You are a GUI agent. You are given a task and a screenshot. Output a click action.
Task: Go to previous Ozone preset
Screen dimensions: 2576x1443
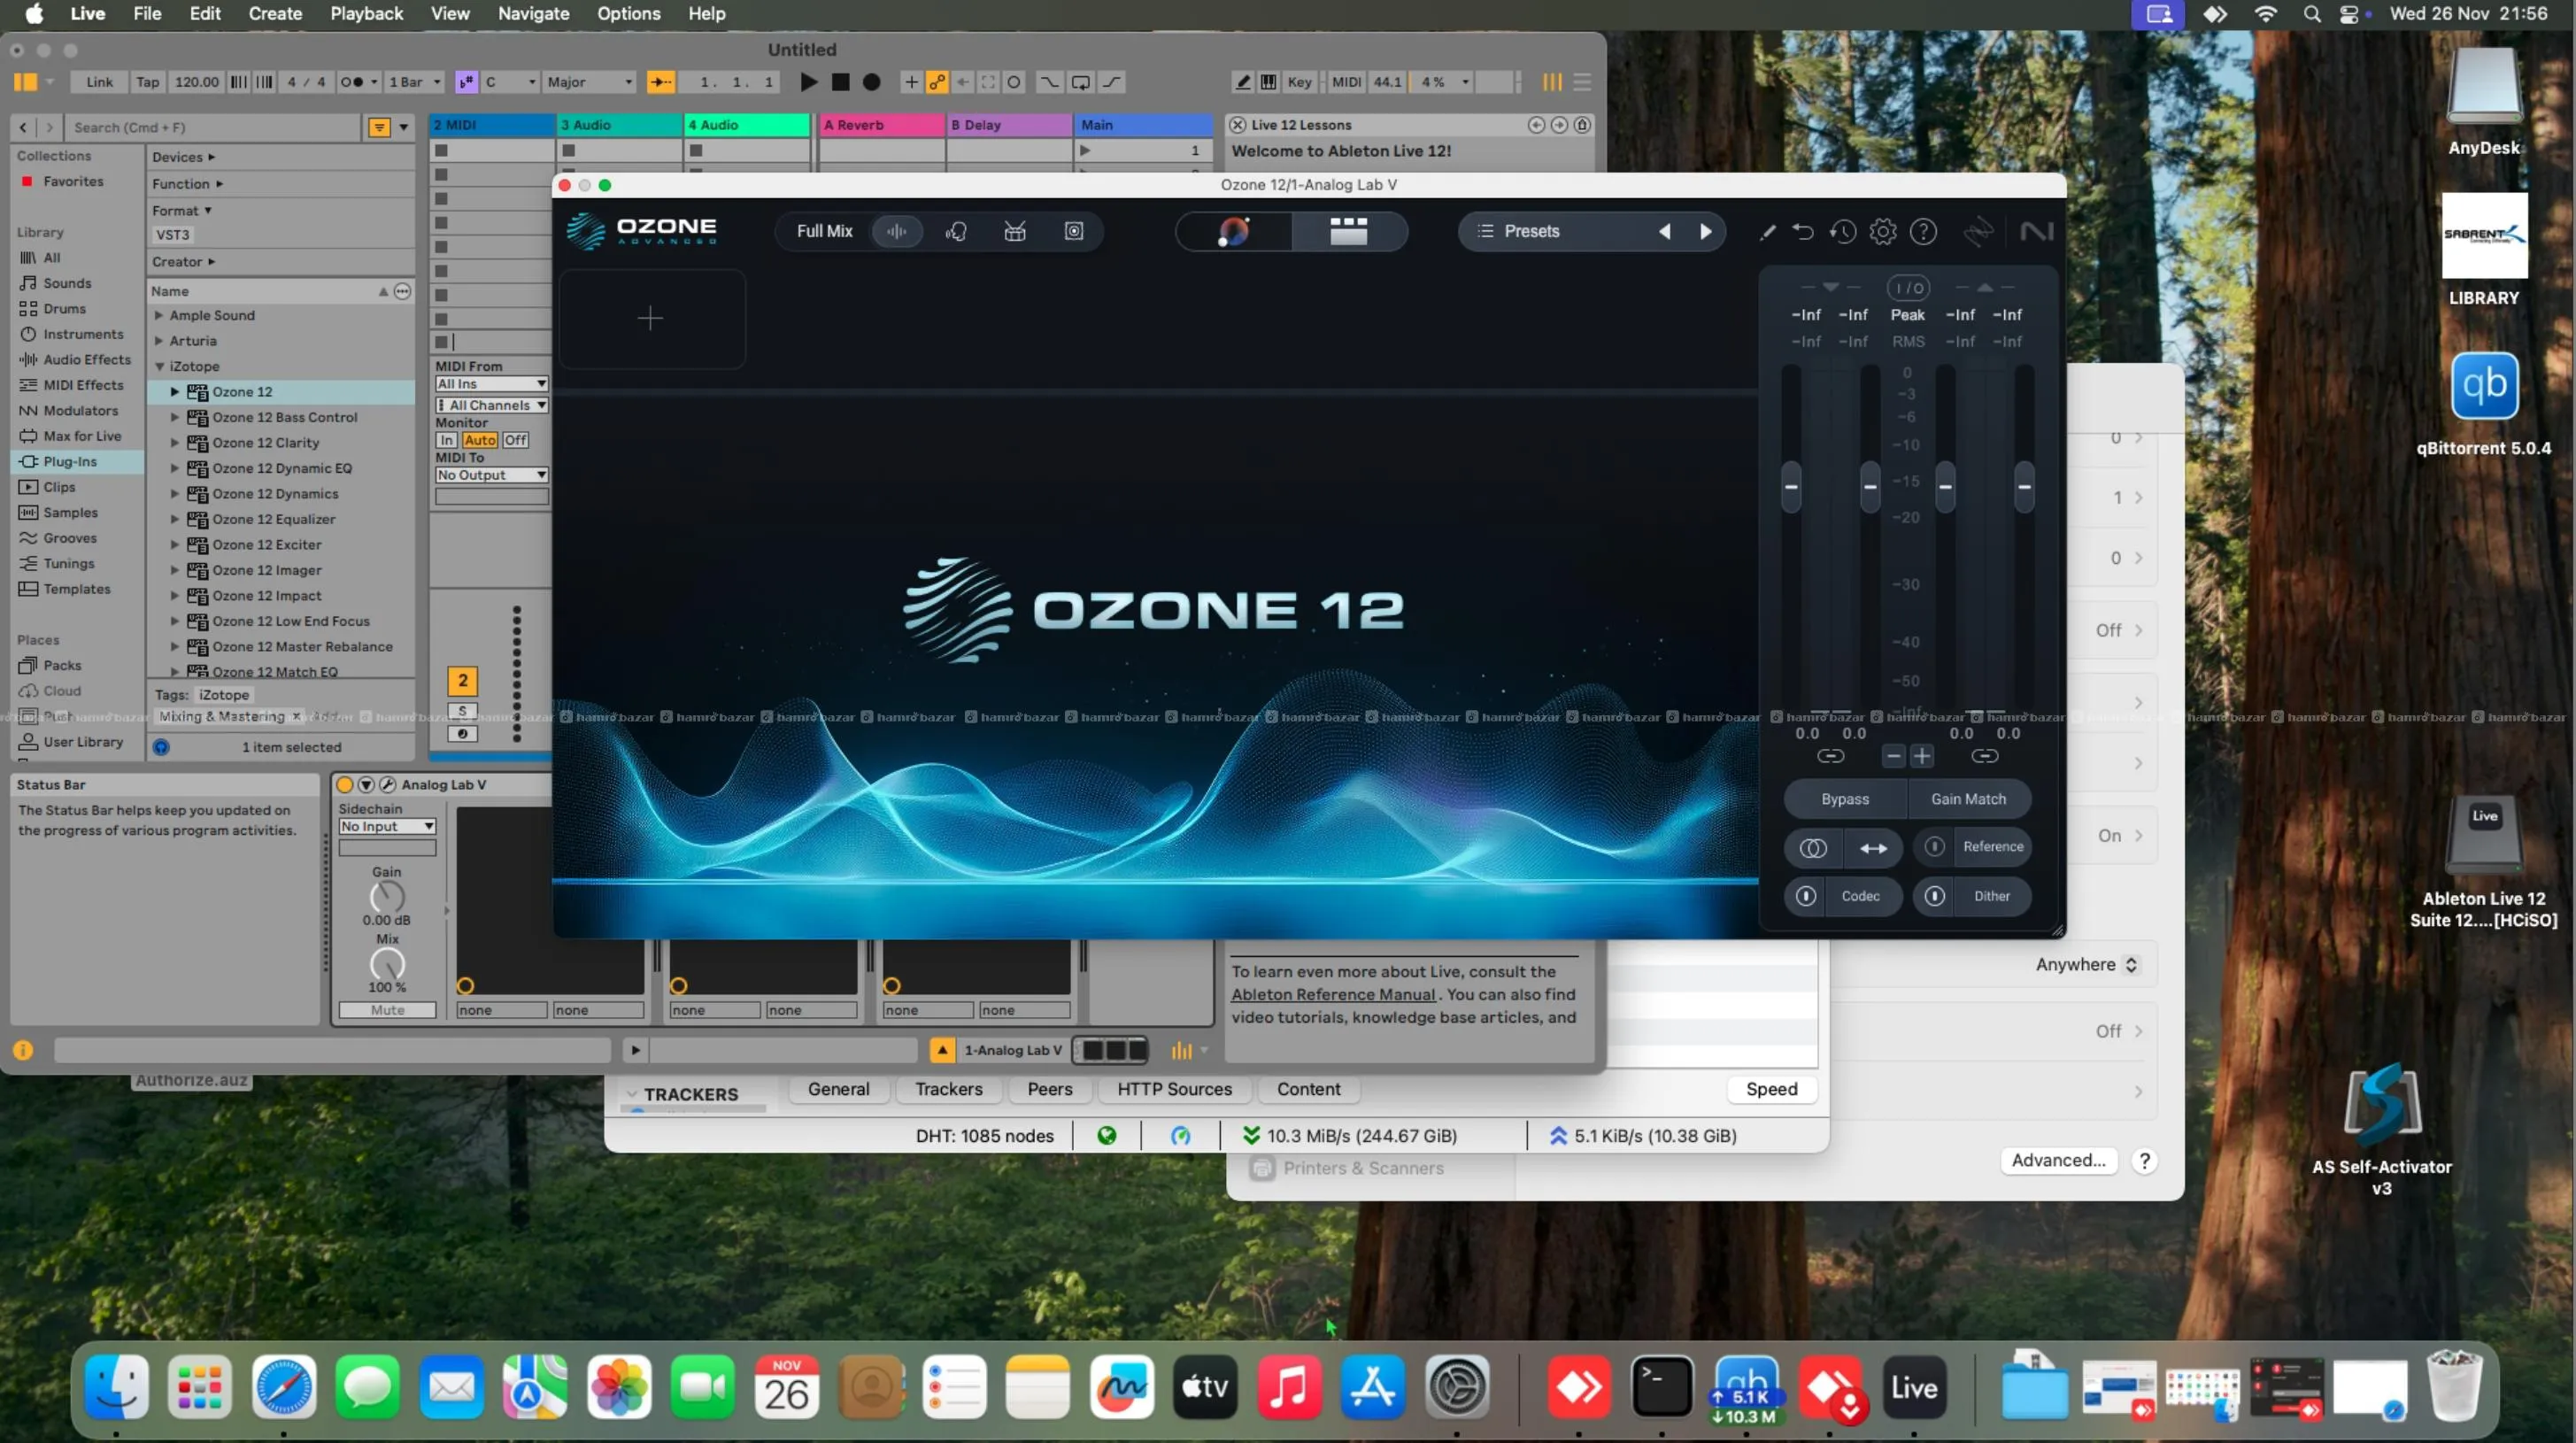click(x=1665, y=231)
